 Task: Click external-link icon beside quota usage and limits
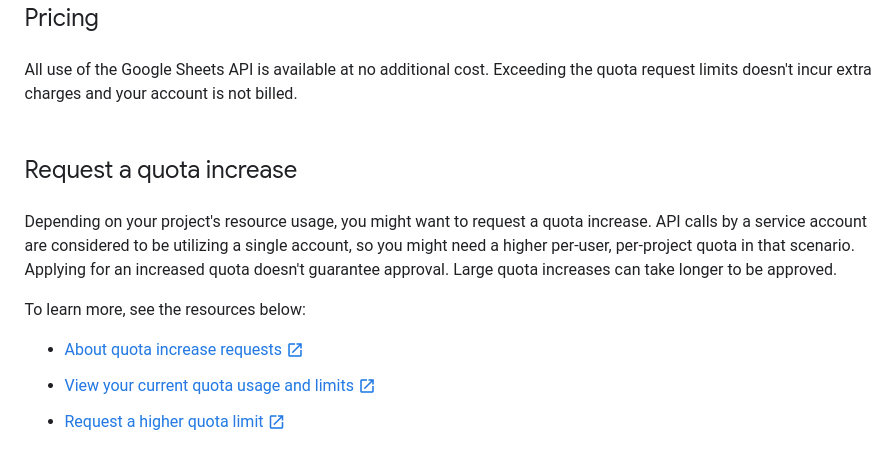[x=367, y=386]
